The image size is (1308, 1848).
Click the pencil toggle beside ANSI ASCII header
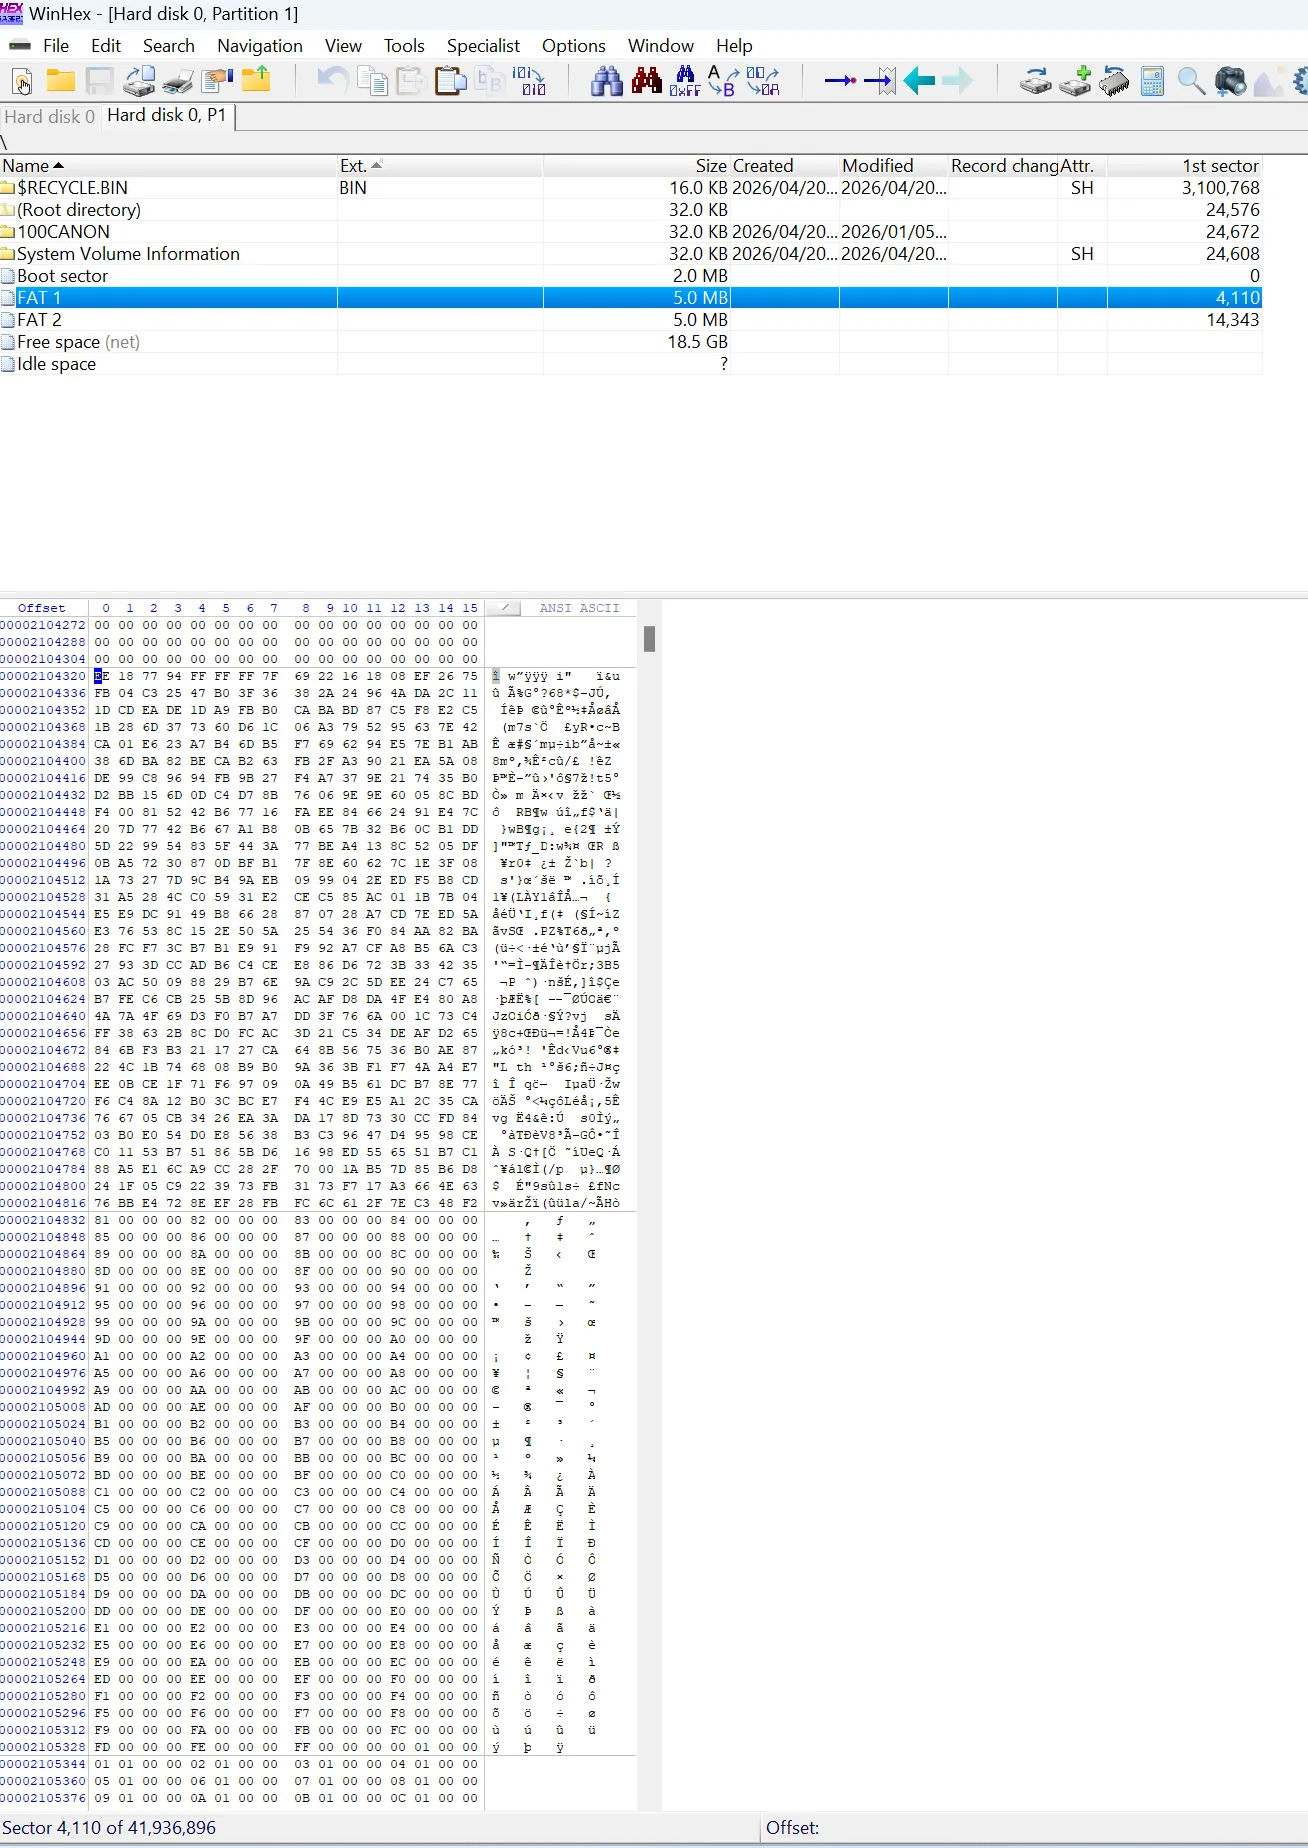pos(505,608)
